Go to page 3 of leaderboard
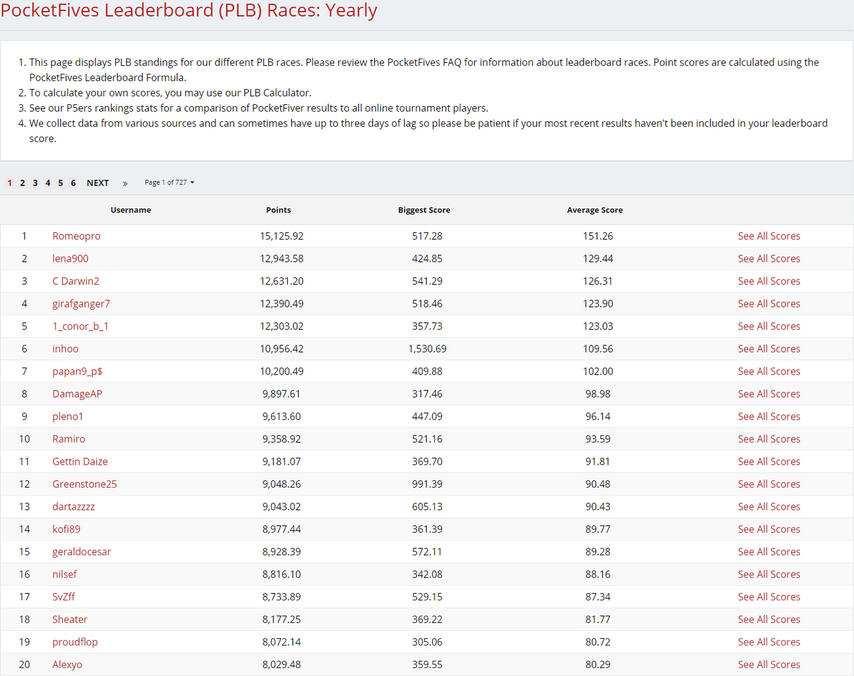854x676 pixels. 35,183
